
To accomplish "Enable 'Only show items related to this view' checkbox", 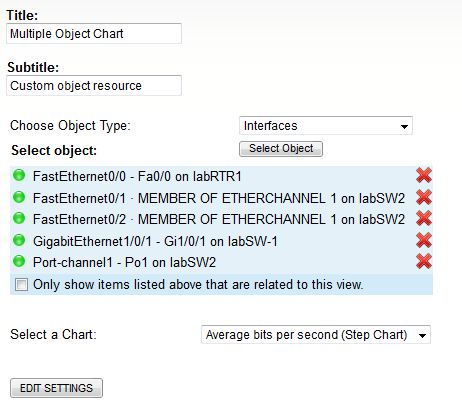I will [x=21, y=284].
